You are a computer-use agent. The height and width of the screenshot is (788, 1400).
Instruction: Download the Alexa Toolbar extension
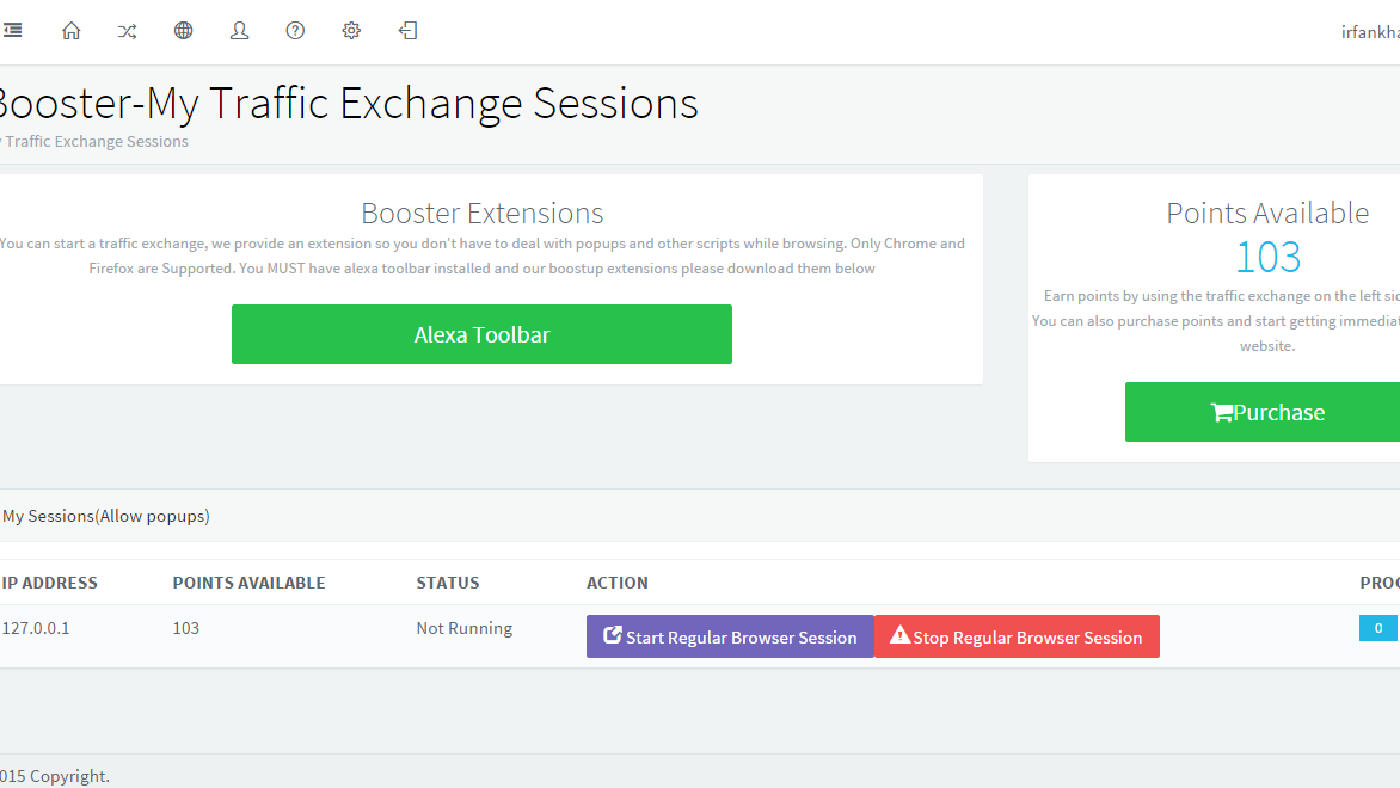point(481,334)
